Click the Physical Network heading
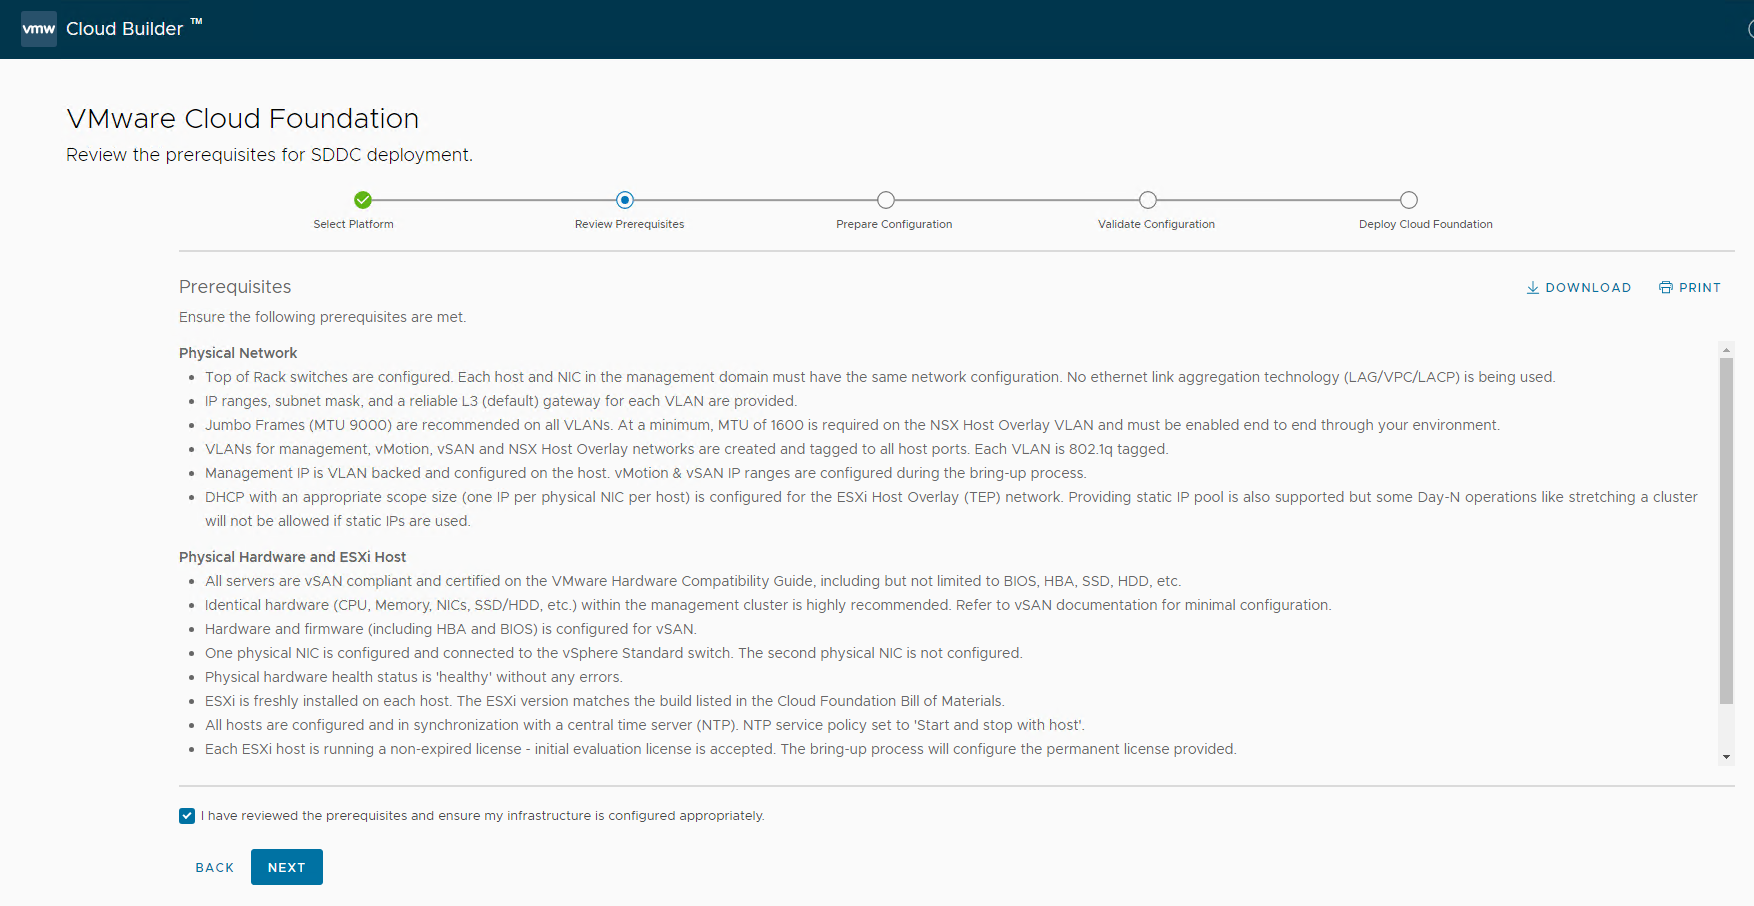Screen dimensions: 1754x906 coord(238,353)
